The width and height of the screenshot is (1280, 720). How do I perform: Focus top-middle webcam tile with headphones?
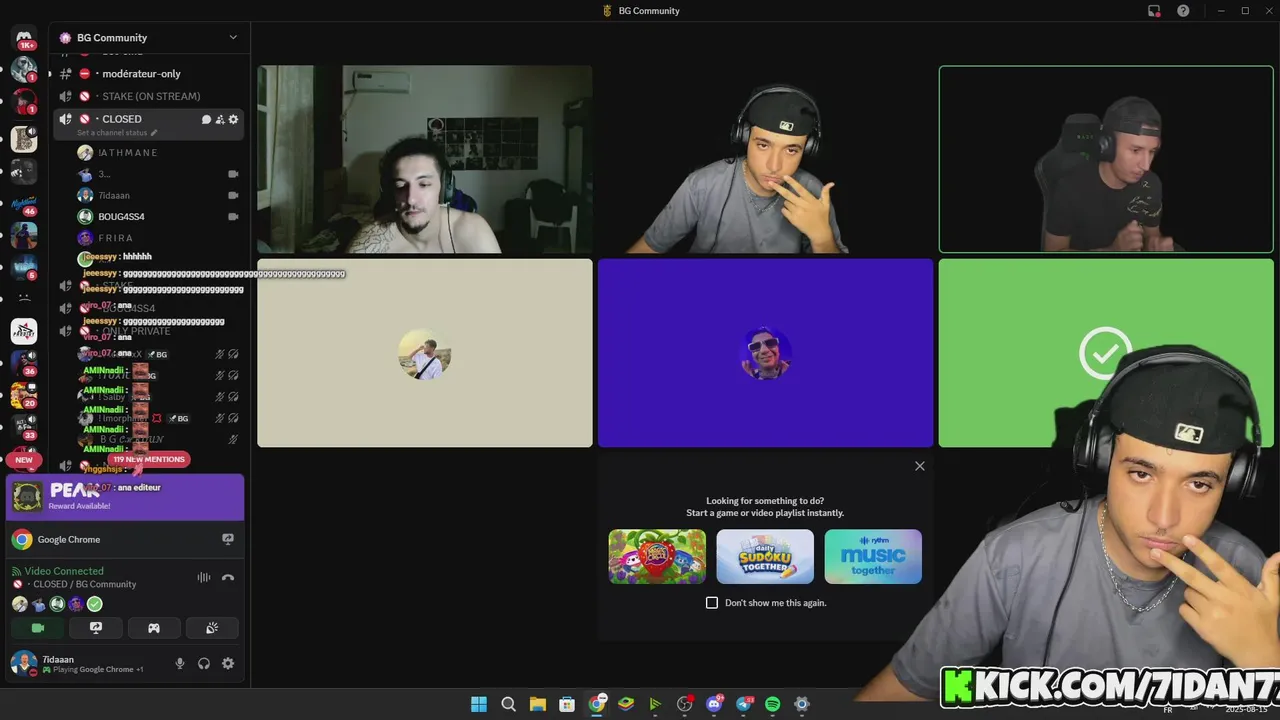pyautogui.click(x=765, y=159)
